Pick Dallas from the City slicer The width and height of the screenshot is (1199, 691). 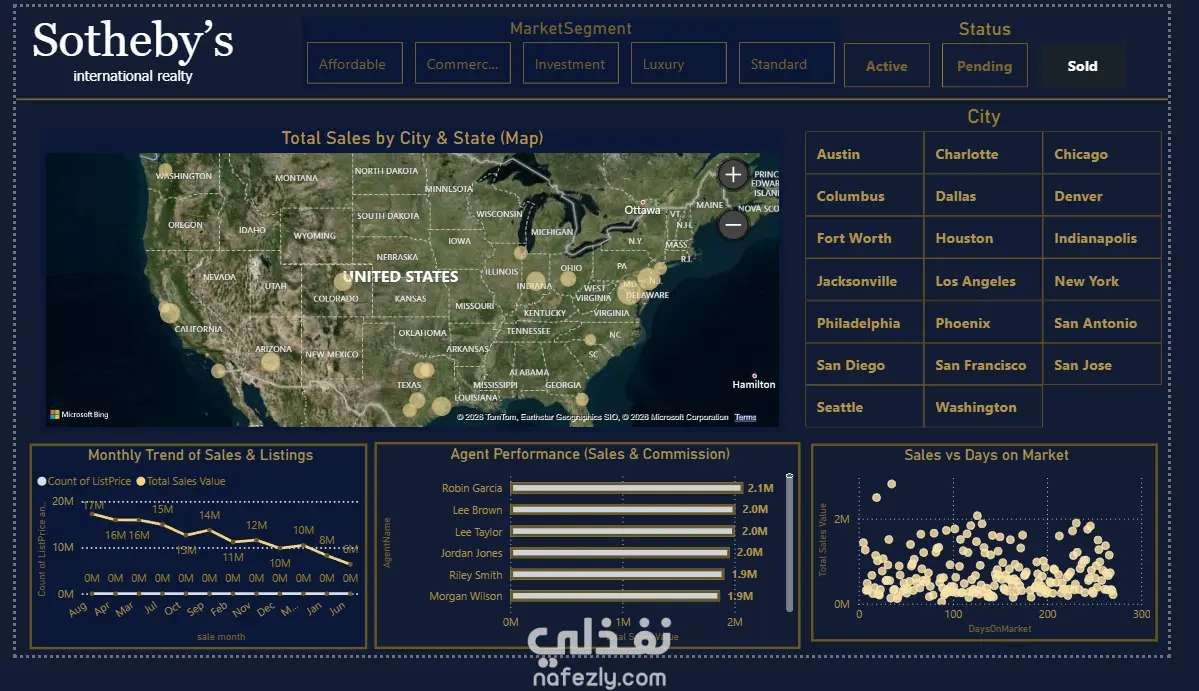click(983, 196)
